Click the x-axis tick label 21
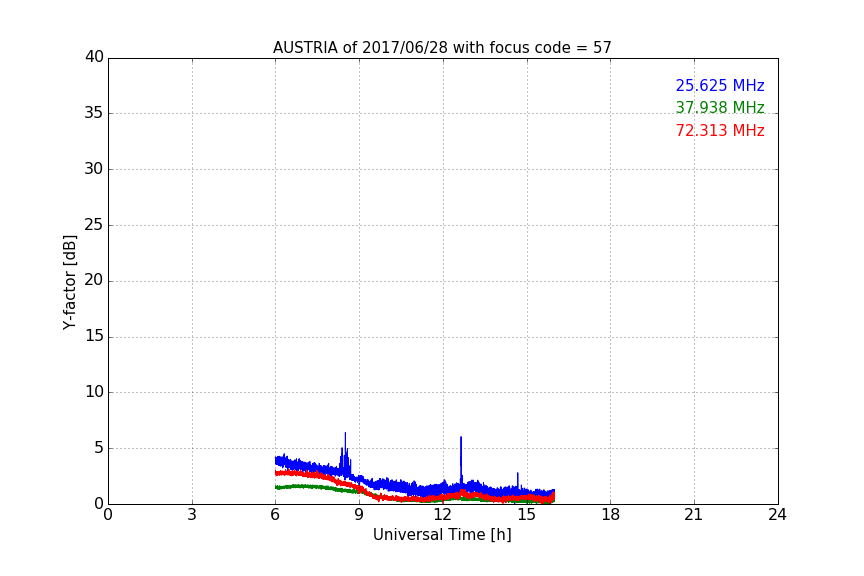 694,515
